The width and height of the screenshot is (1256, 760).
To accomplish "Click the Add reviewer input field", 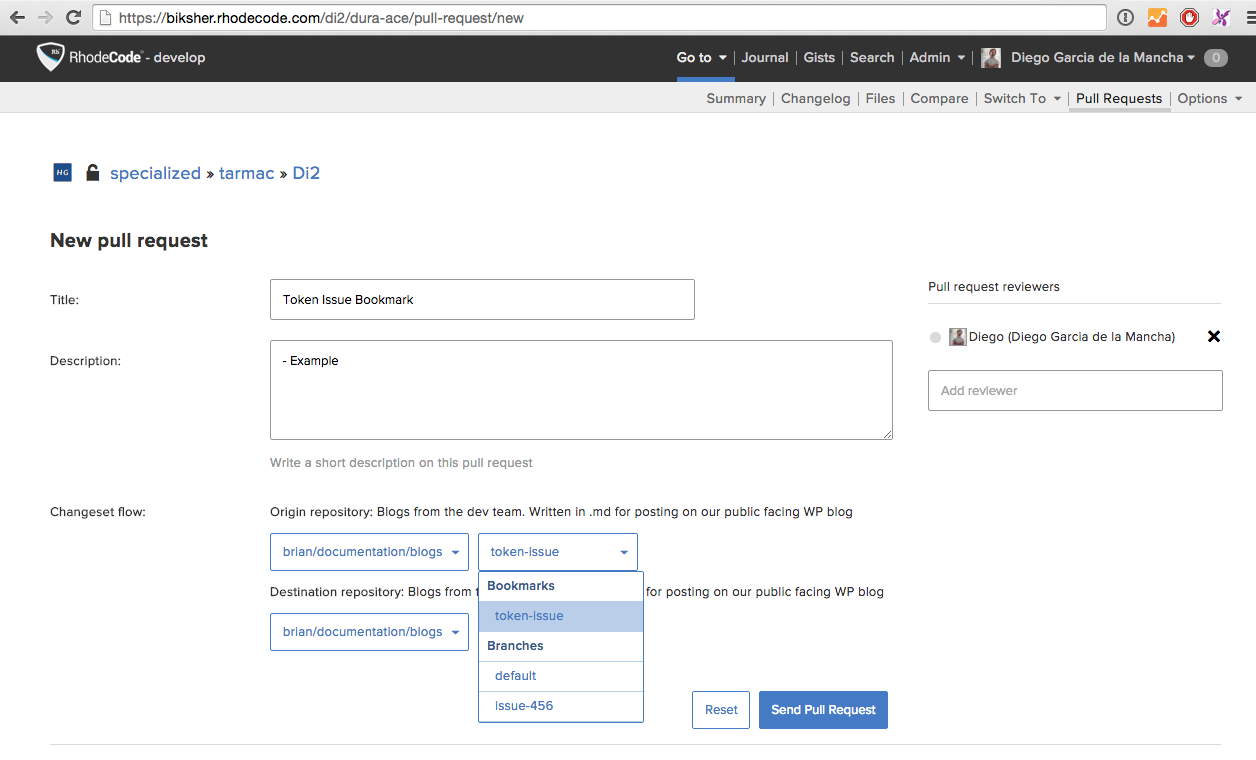I will (1074, 391).
